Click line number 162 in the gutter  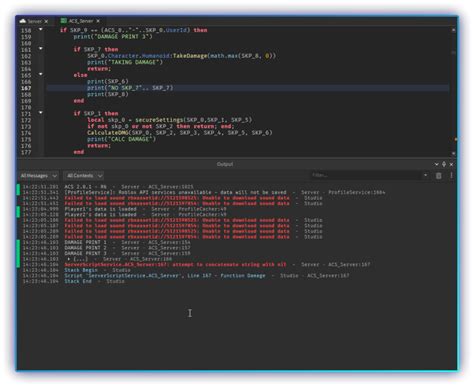coord(26,56)
